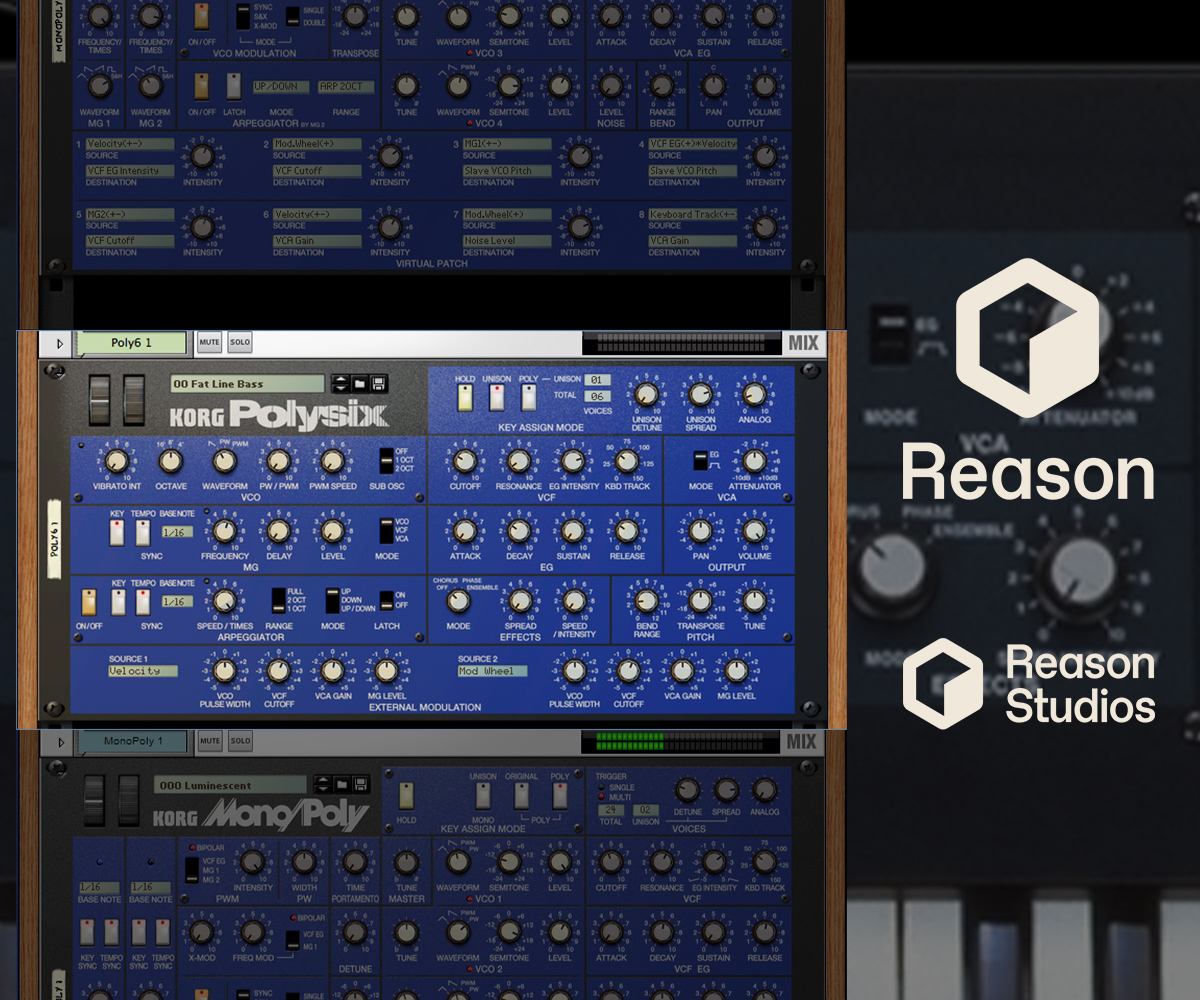Solo the MonoPoly 1 device

[240, 741]
